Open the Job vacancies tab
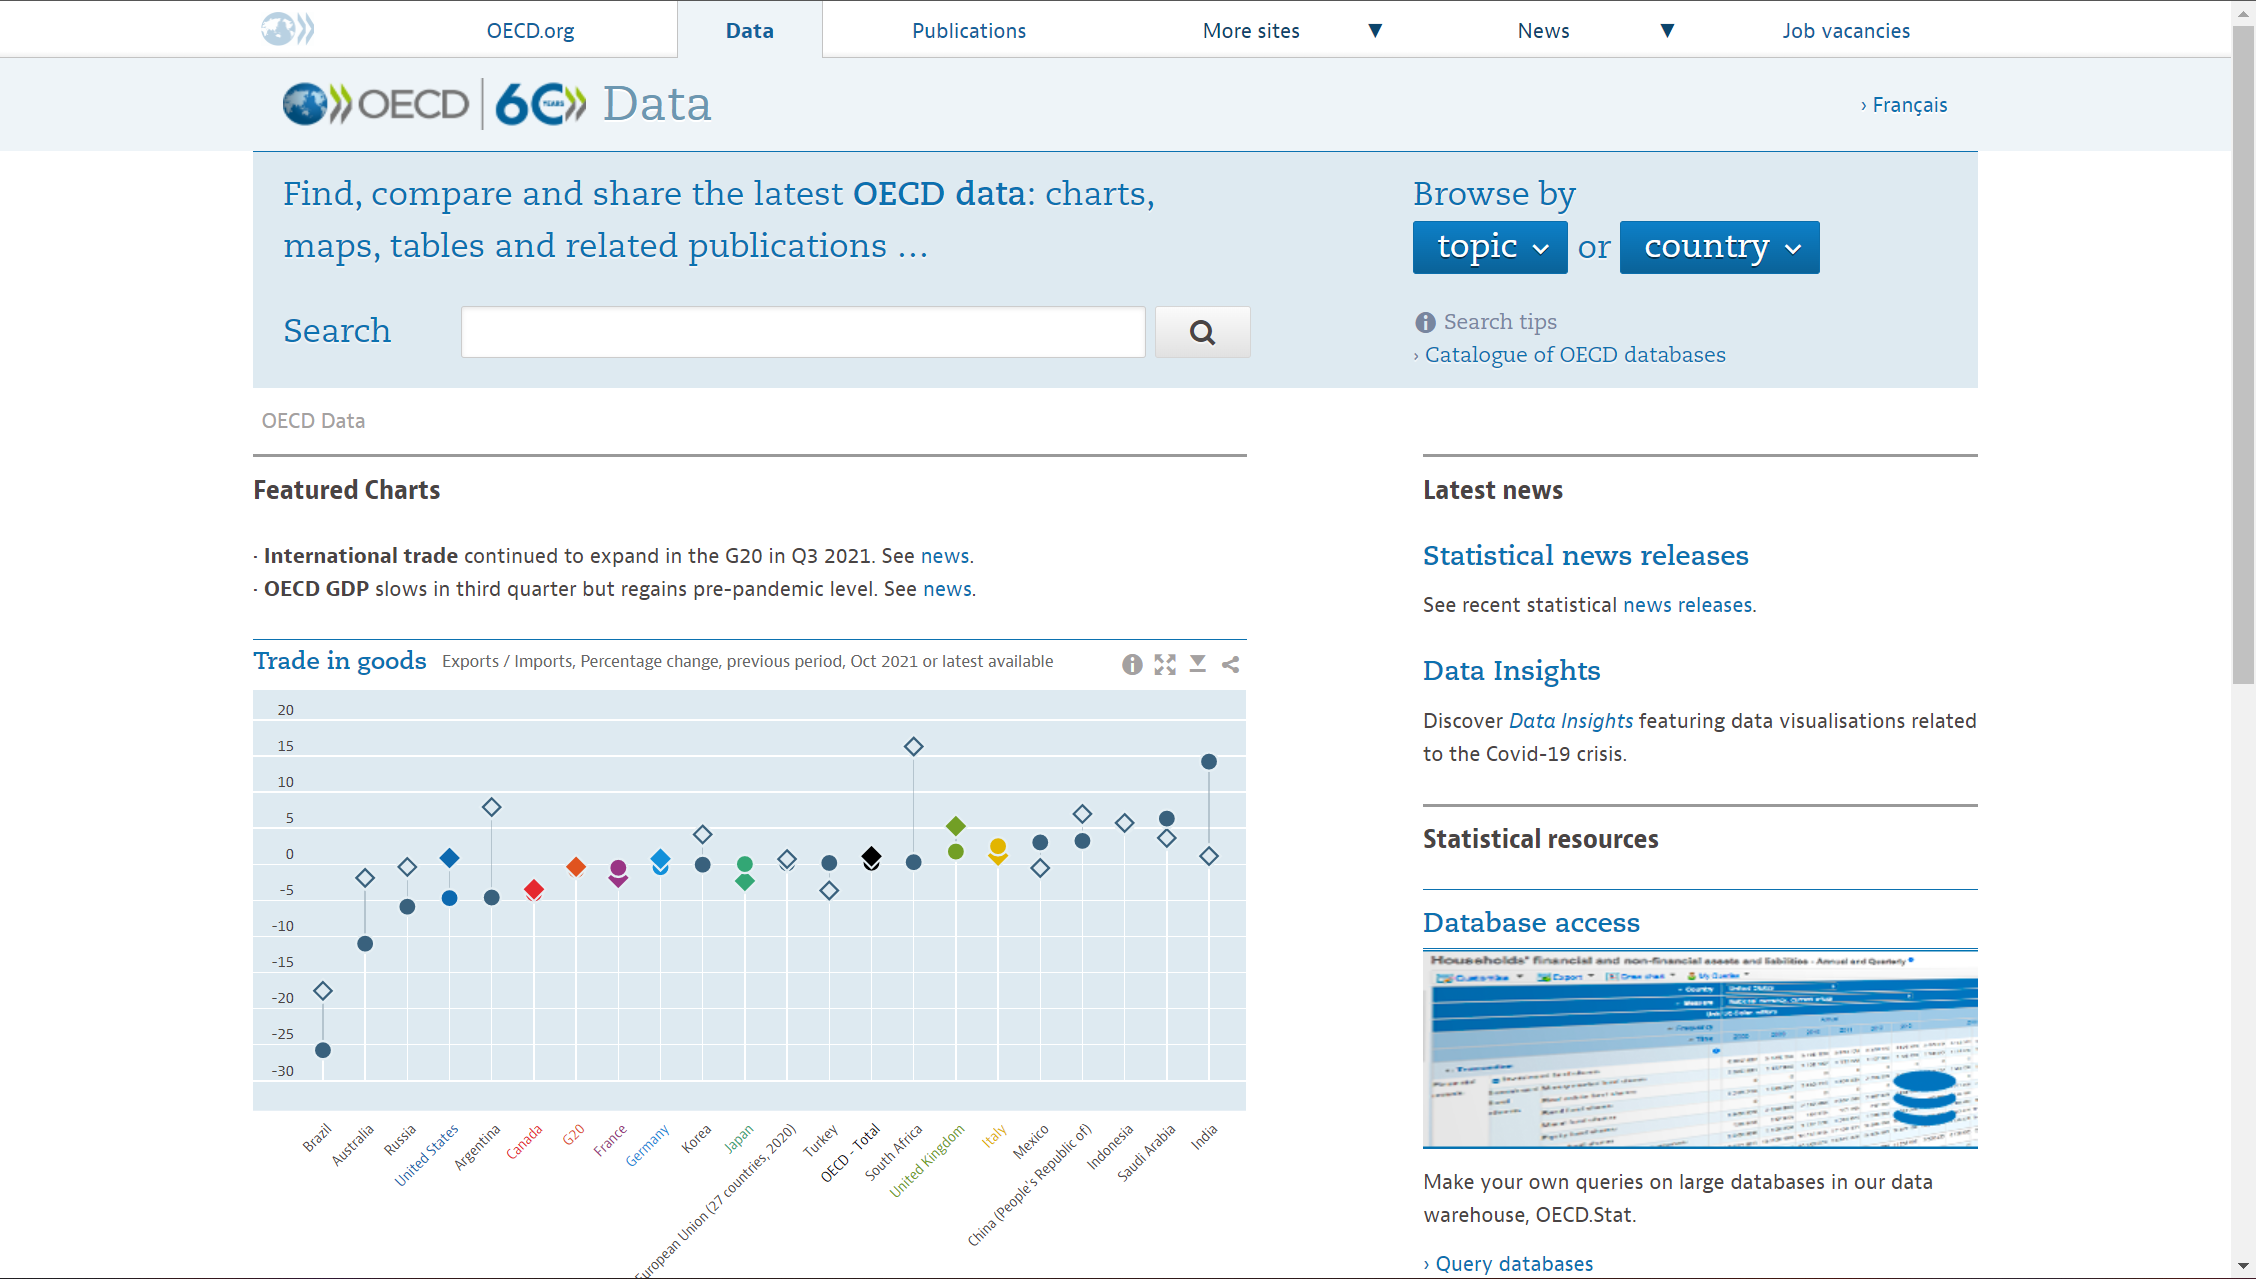The height and width of the screenshot is (1279, 2256). coord(1845,30)
